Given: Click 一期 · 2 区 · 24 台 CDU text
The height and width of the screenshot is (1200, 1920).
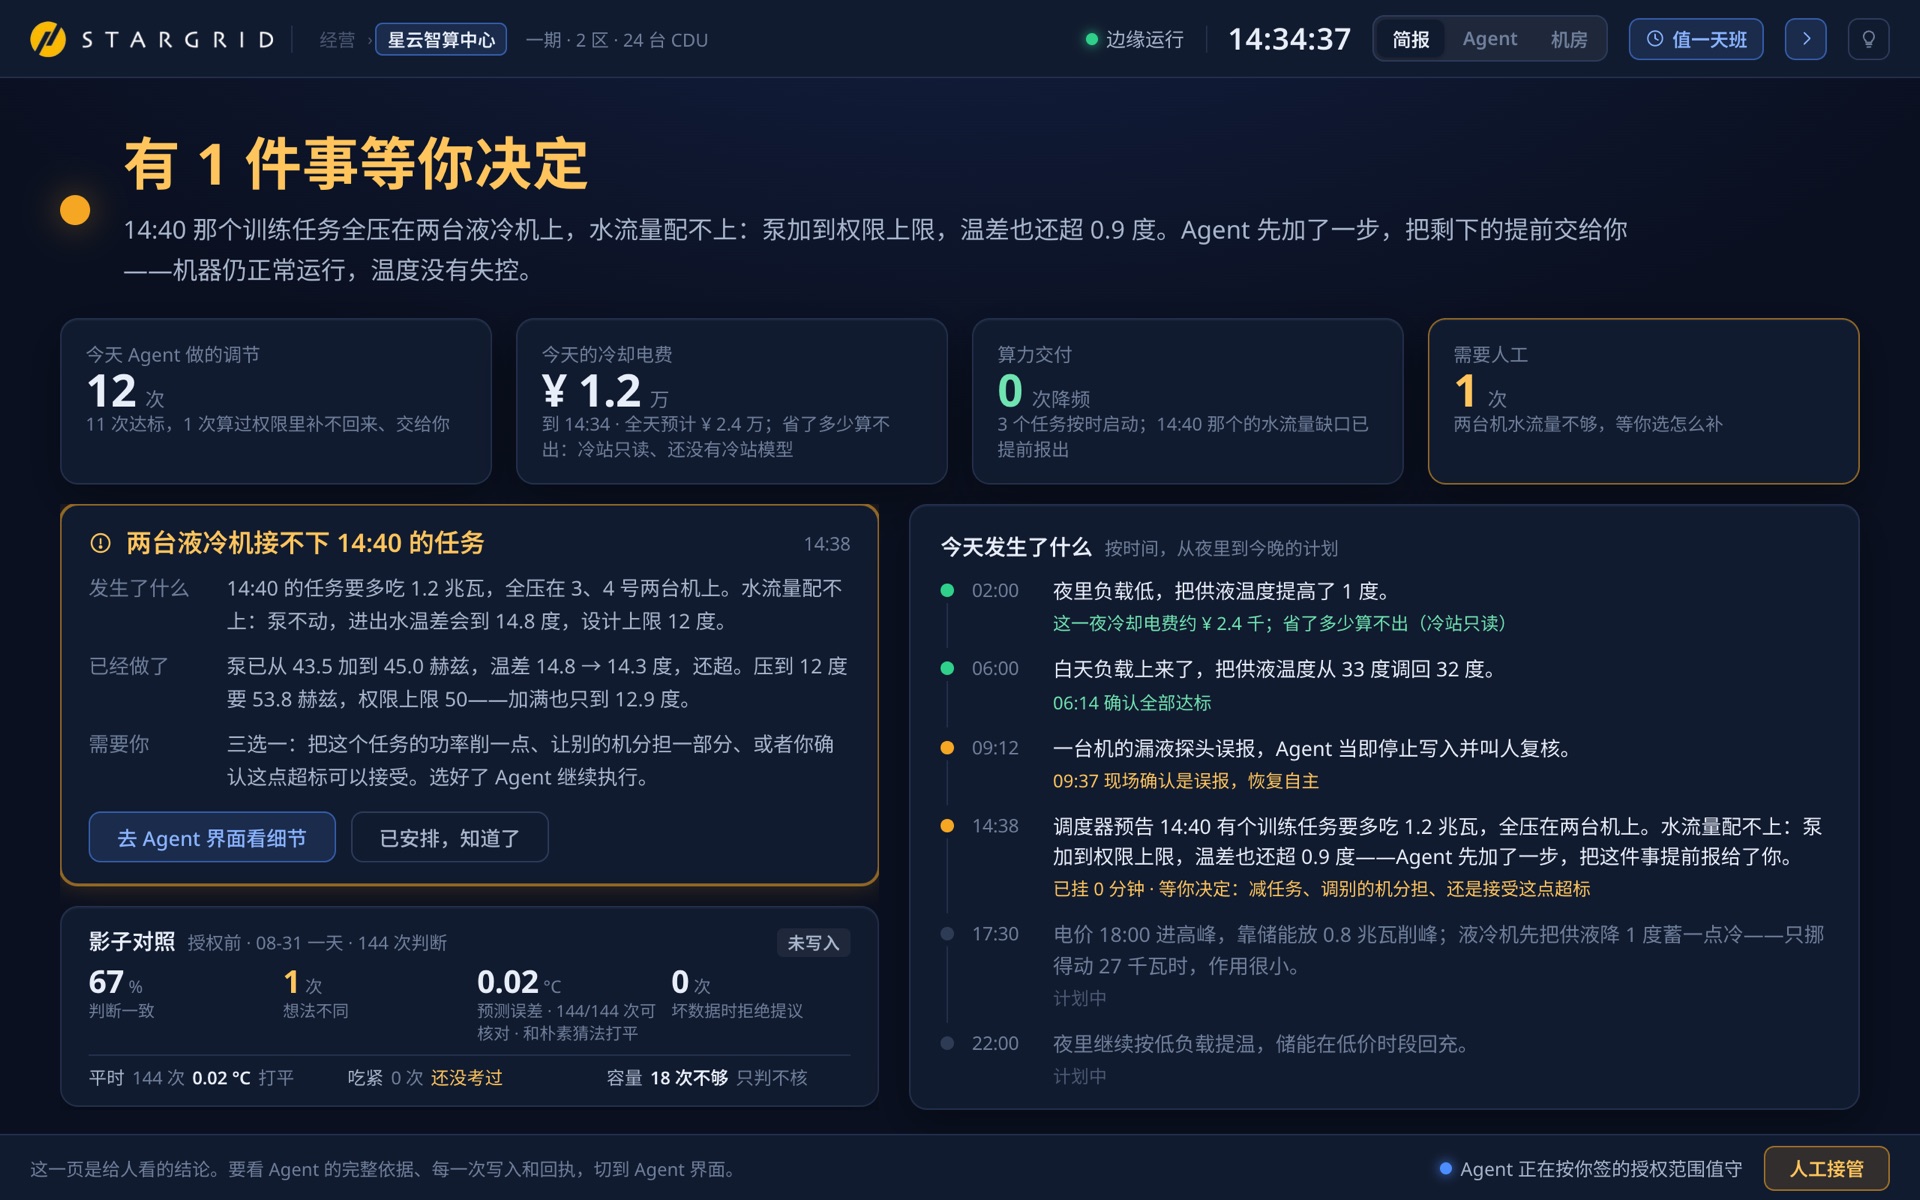Looking at the screenshot, I should point(616,40).
